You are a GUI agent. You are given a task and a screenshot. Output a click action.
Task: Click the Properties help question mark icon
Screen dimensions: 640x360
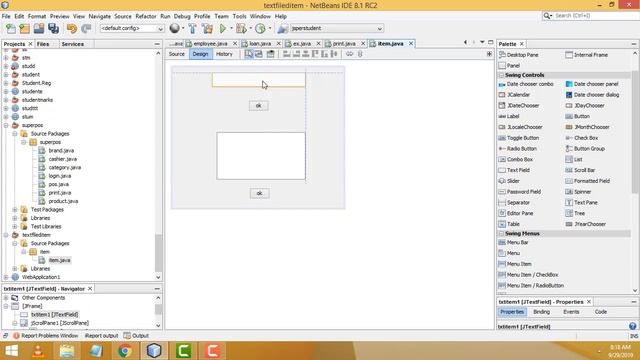(632, 326)
